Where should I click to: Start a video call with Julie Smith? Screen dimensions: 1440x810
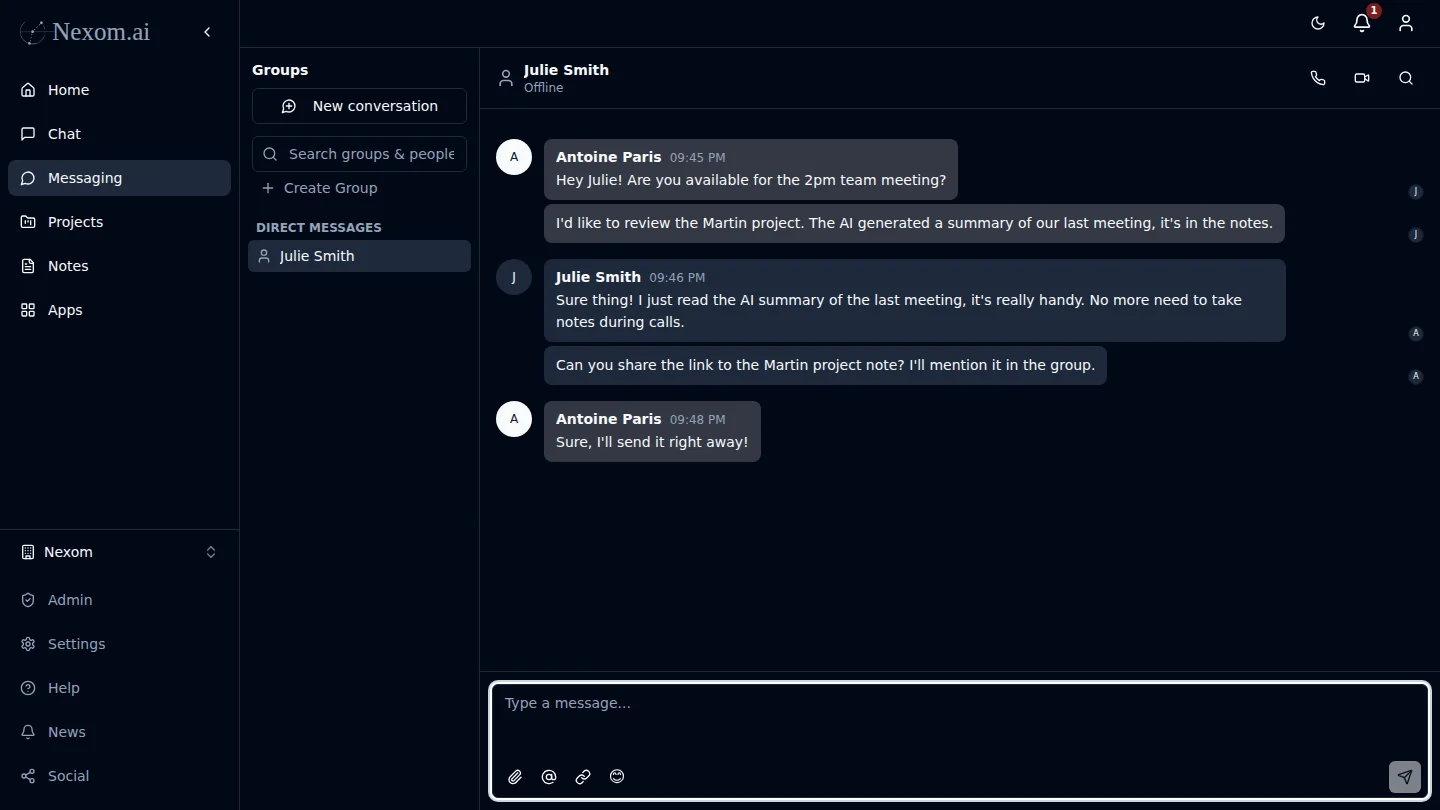pyautogui.click(x=1362, y=78)
